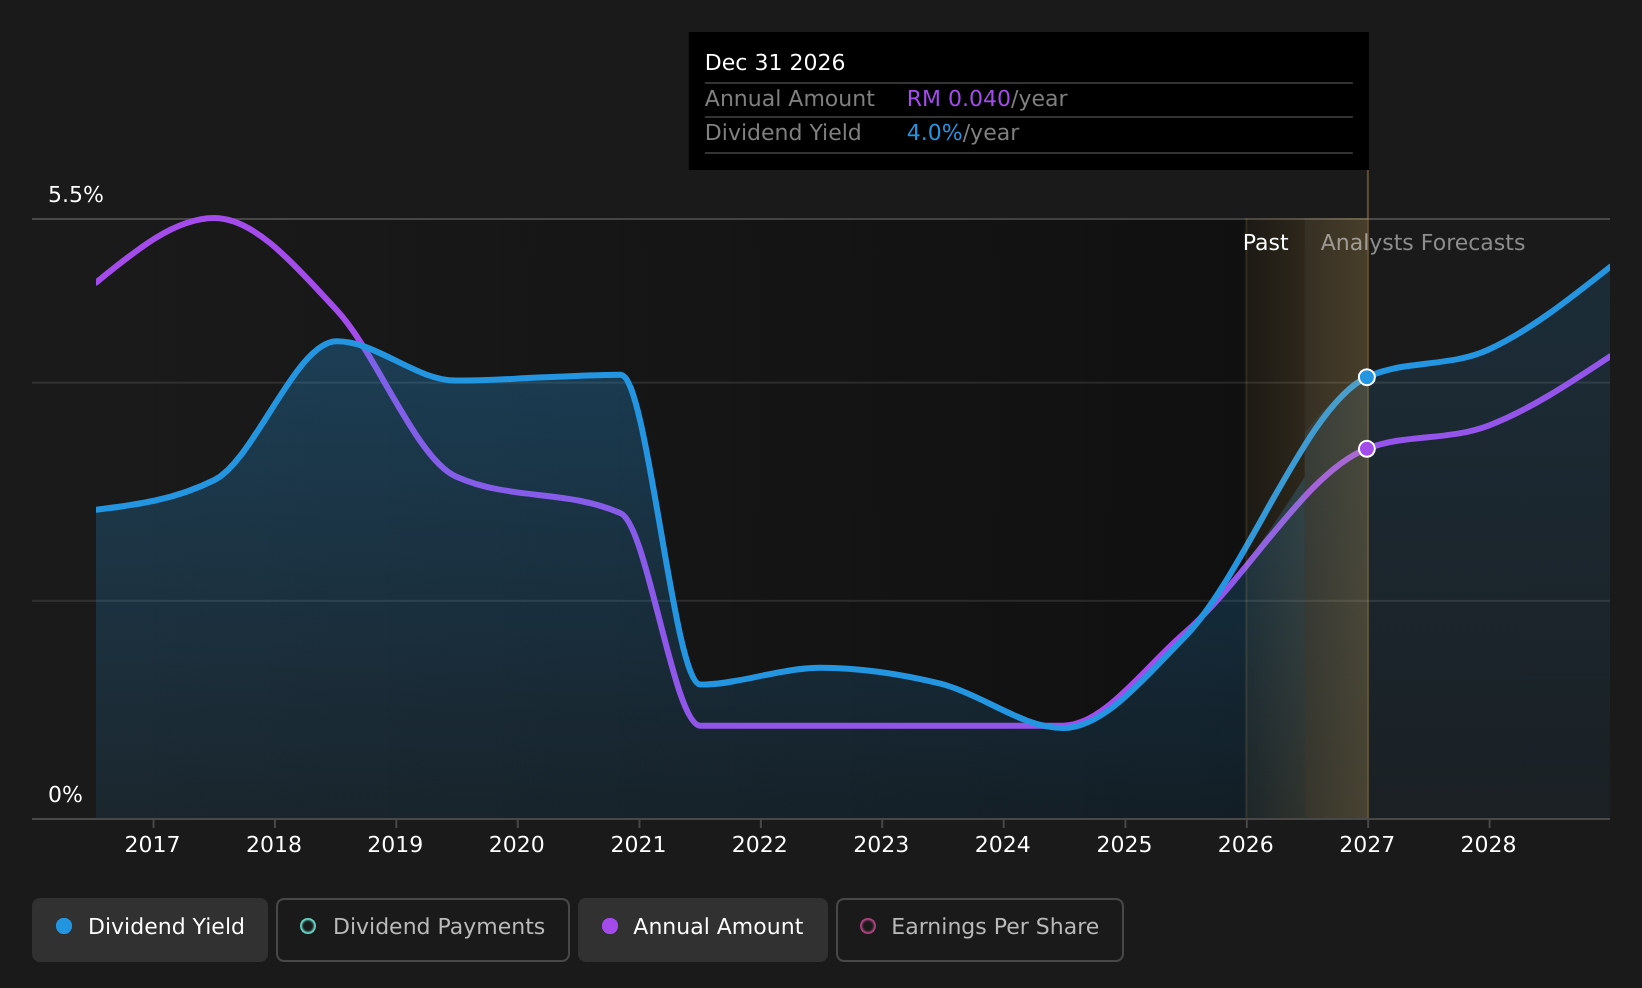Click the Analysts Forecasts label
This screenshot has width=1642, height=988.
[1423, 243]
